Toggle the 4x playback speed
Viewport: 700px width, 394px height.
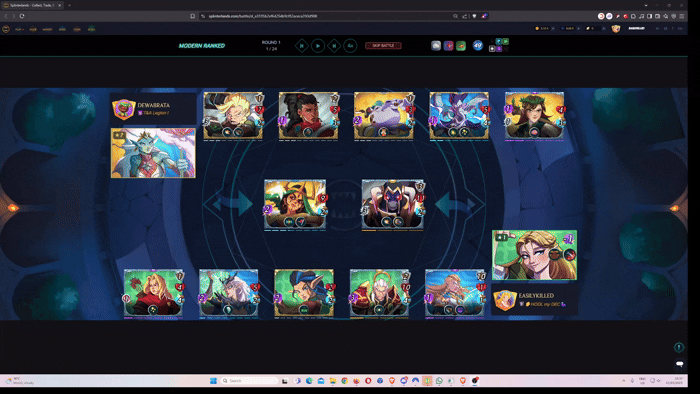(350, 46)
